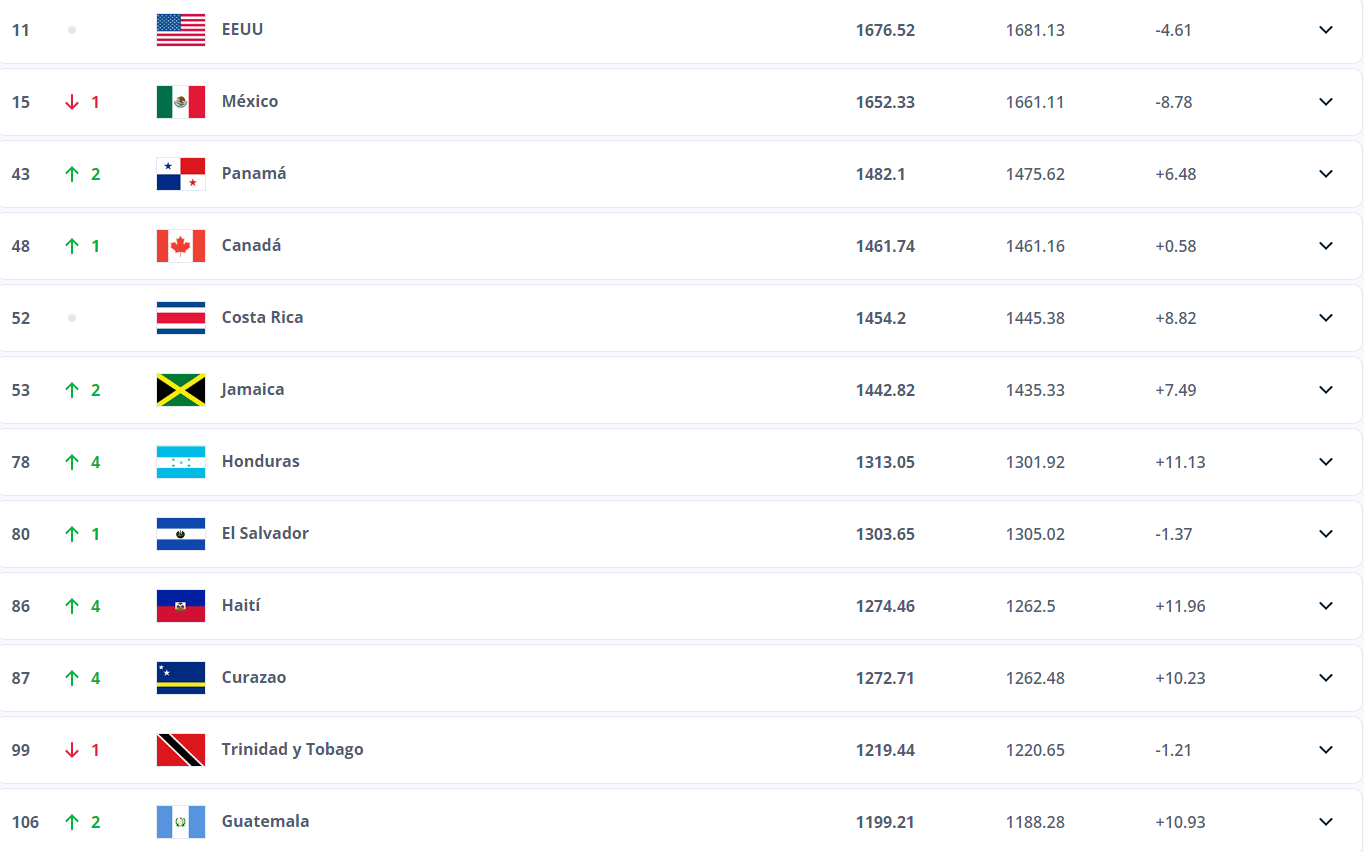Click Panamá total points 1482.1
This screenshot has height=852, width=1364.
pyautogui.click(x=881, y=174)
